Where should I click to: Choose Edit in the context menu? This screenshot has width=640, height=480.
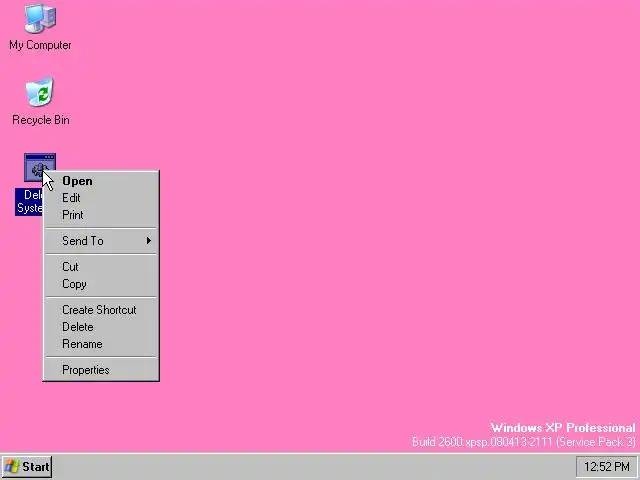101,198
